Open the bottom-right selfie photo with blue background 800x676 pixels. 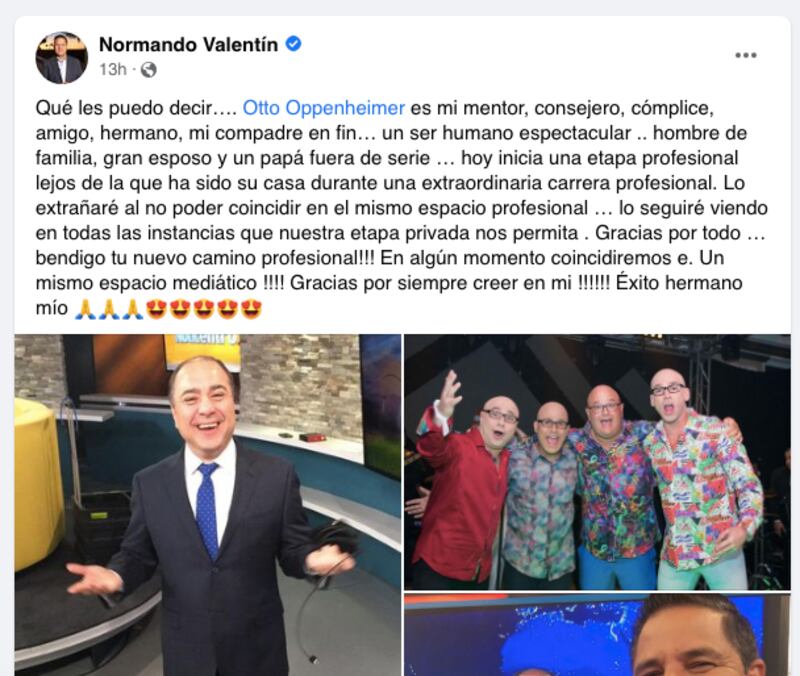point(597,635)
